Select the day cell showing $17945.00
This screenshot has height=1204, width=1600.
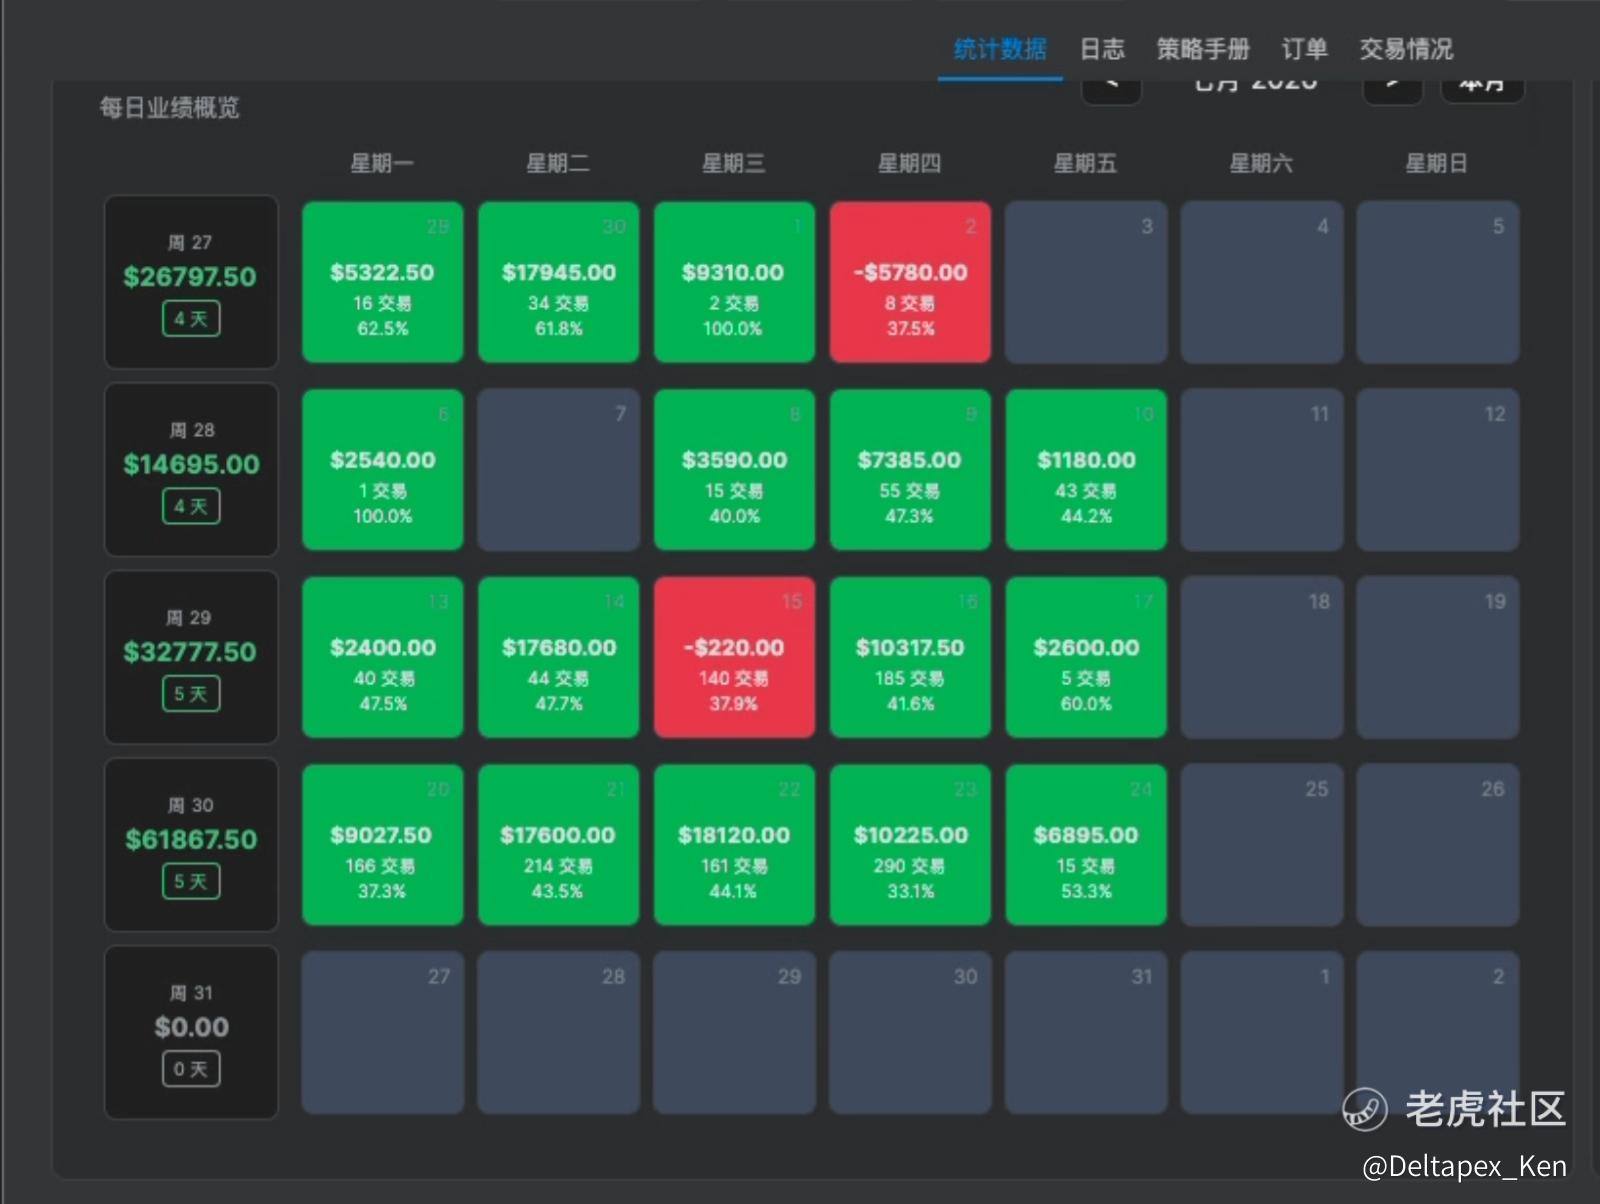(x=559, y=282)
